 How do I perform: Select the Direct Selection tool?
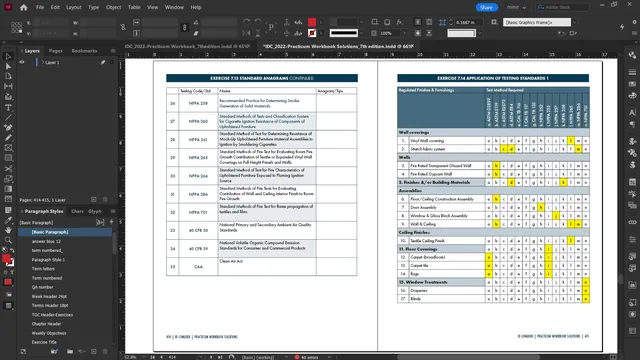8,66
